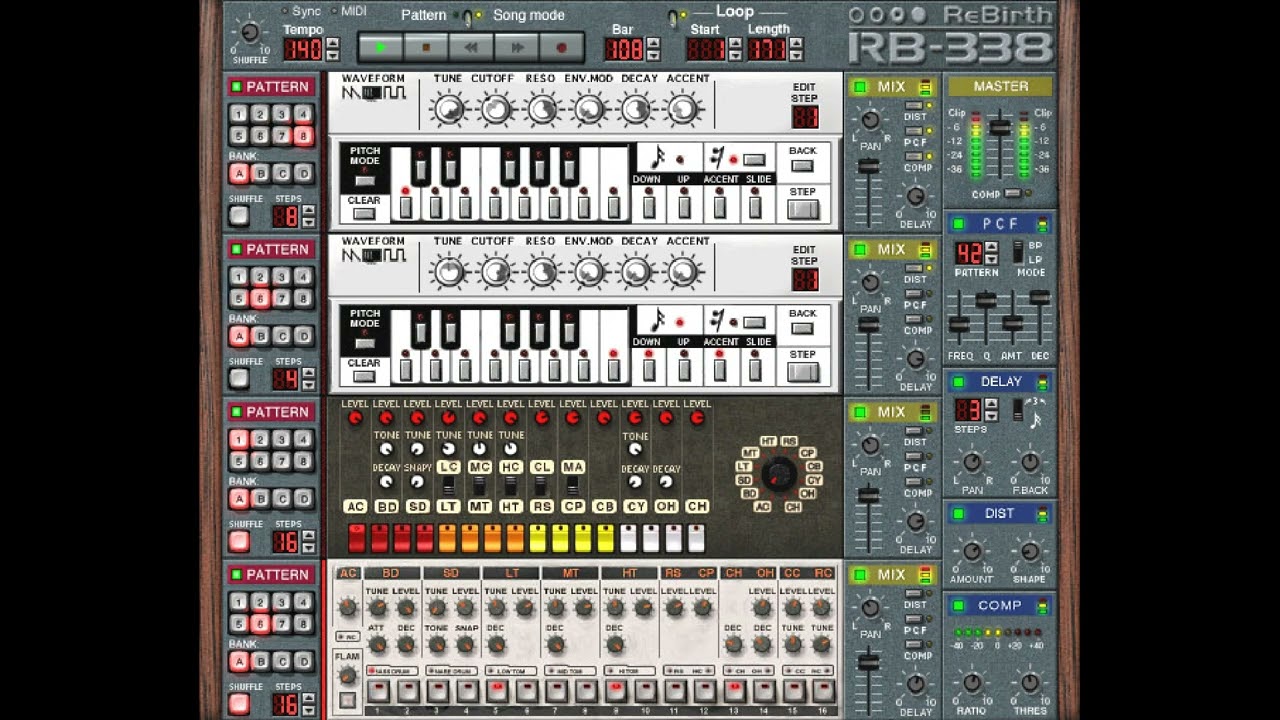
Task: Click the PCF Q slider
Action: [986, 300]
